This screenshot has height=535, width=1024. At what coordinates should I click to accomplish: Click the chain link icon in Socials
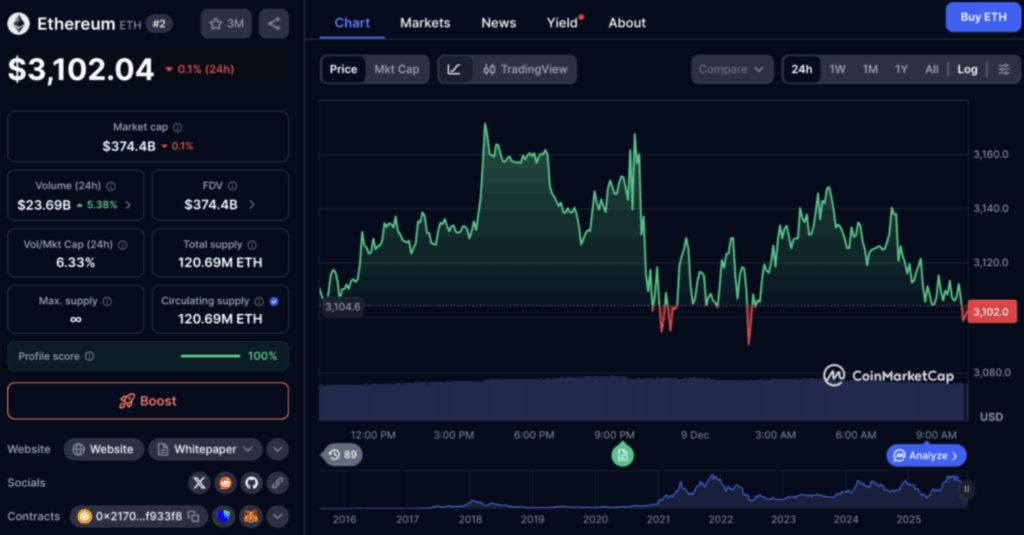pos(277,483)
